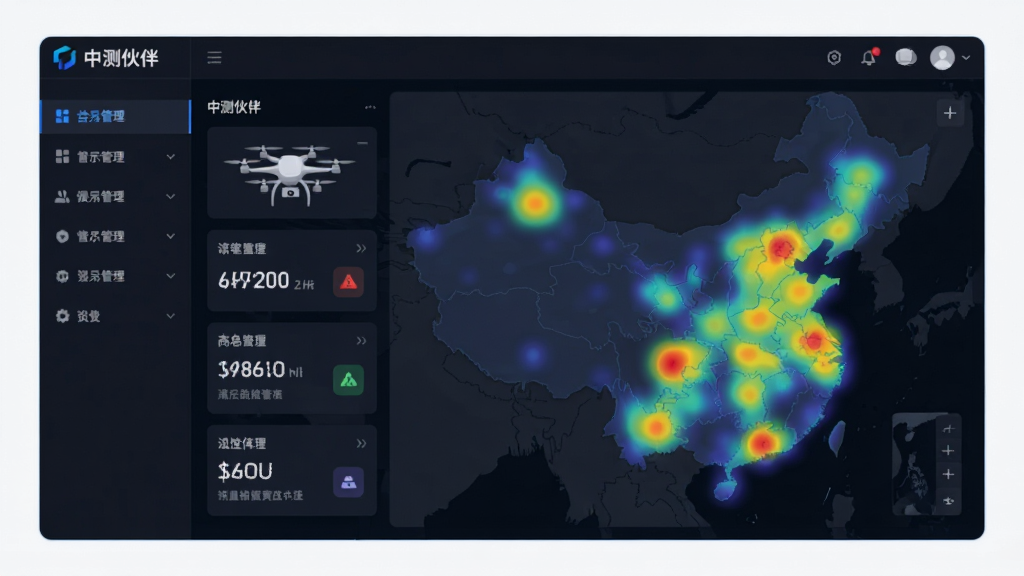Open notifications with the bell icon

(x=869, y=57)
